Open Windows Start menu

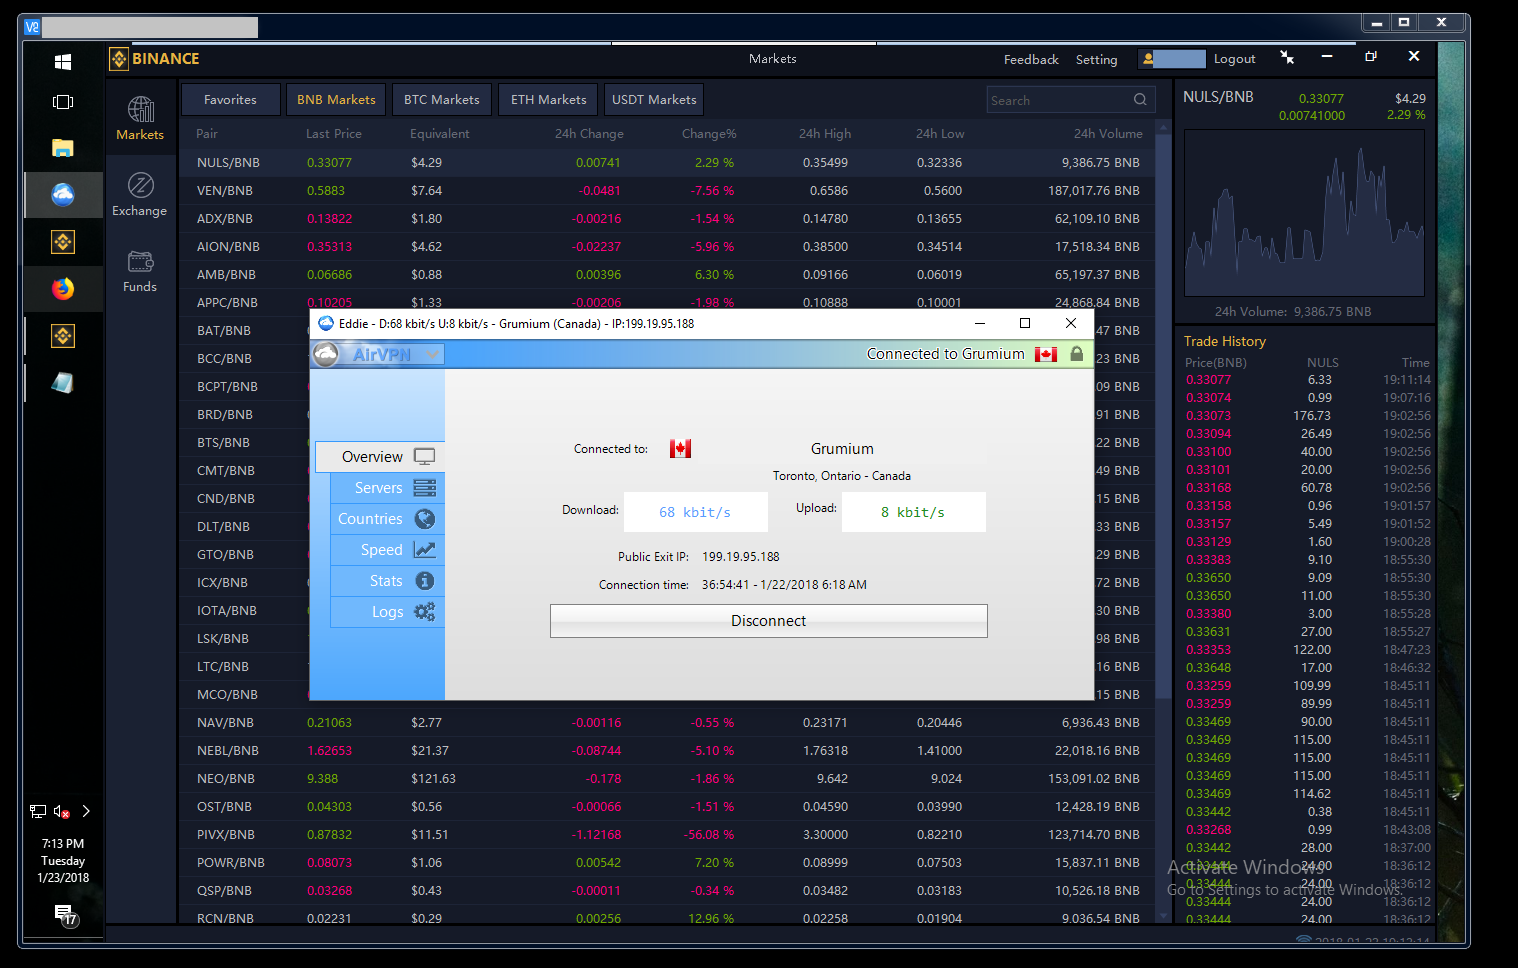63,62
